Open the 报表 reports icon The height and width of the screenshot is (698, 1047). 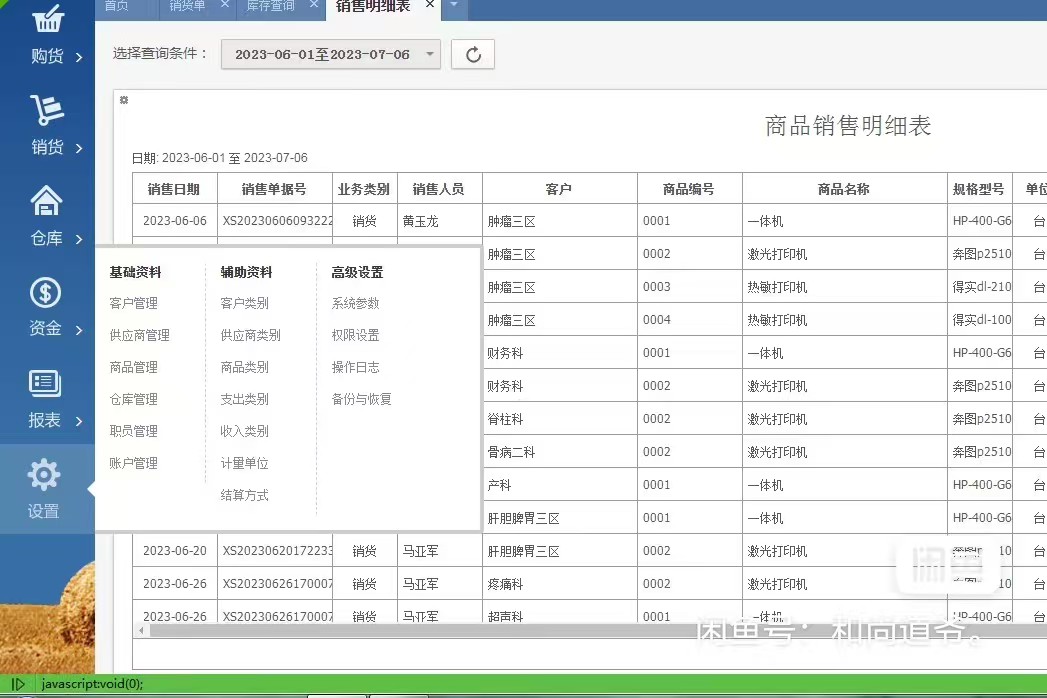pos(47,384)
